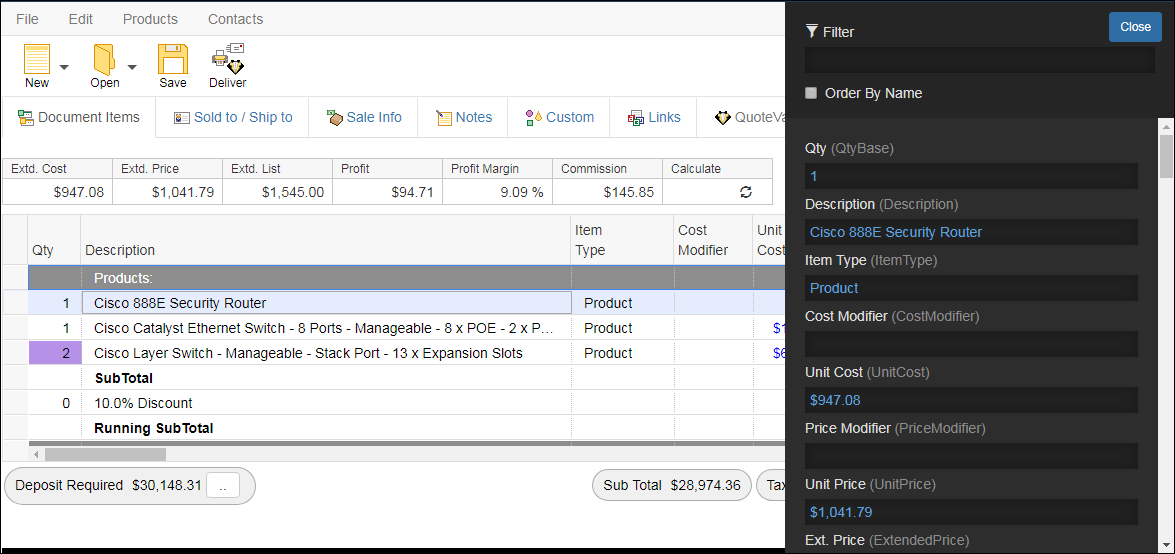Switch to Links tab
1175x554 pixels.
tap(653, 118)
